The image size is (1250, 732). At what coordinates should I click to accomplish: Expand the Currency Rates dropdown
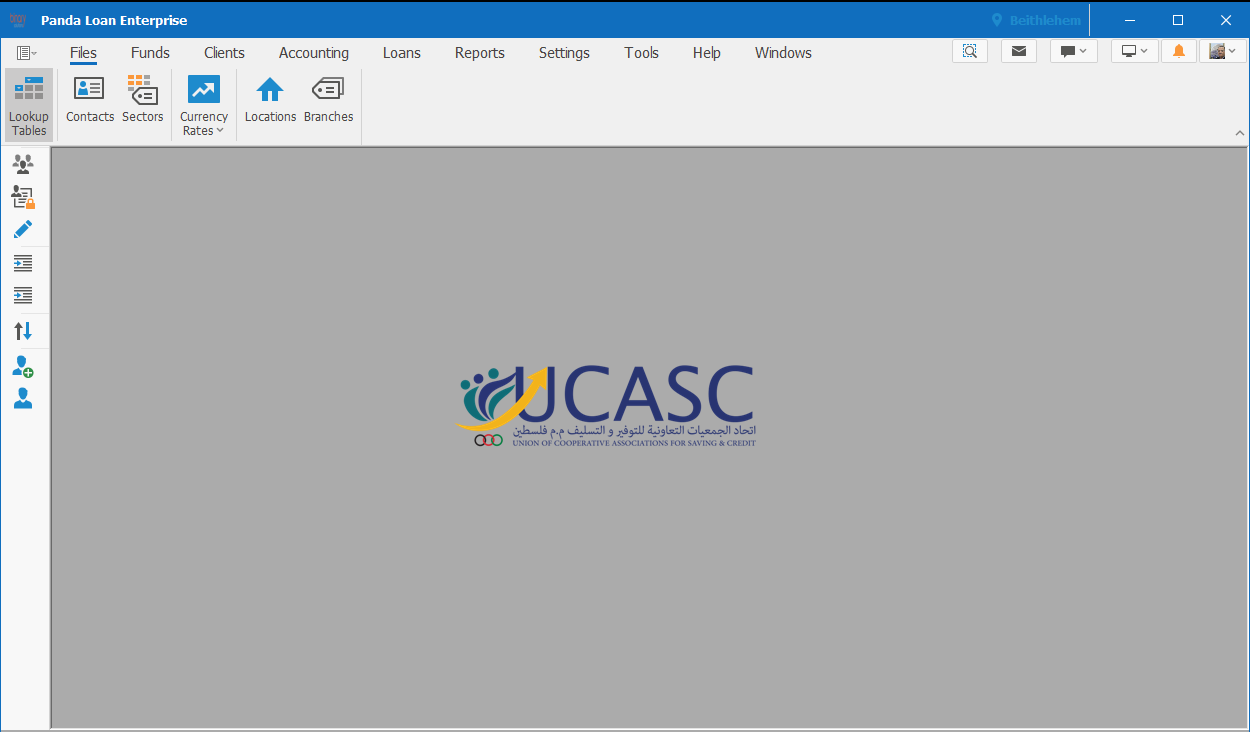click(204, 106)
